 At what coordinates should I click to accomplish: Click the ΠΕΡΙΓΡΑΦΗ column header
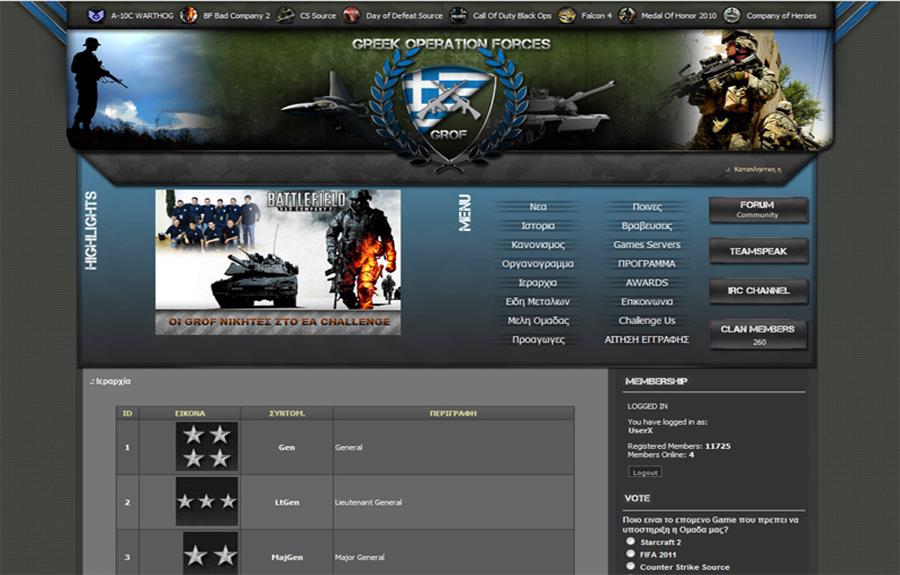pos(453,413)
